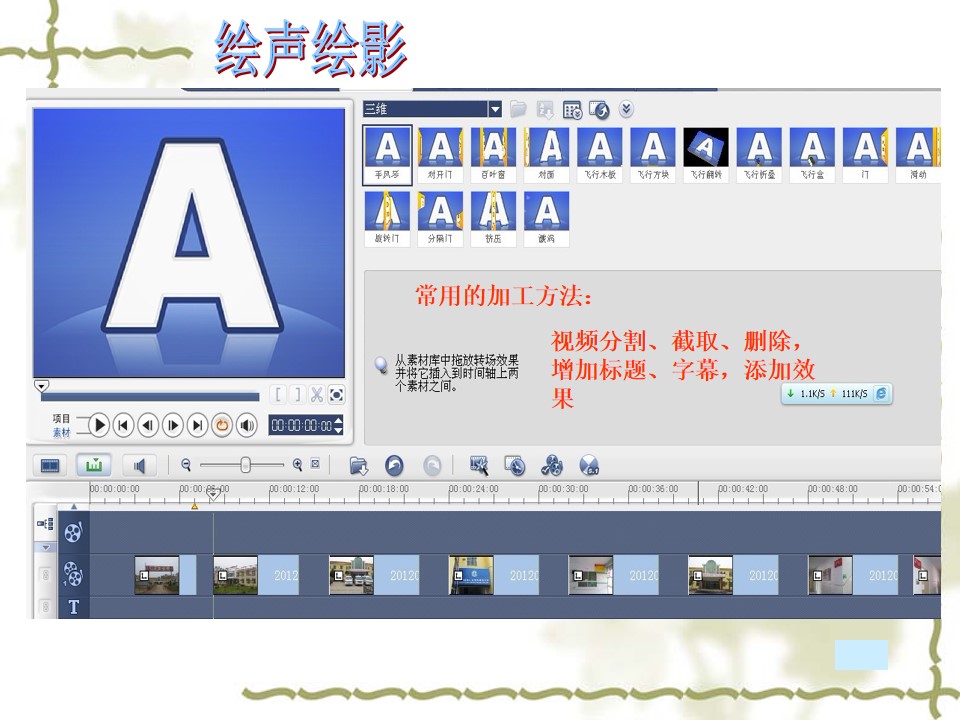Step back to previous frame

tap(148, 425)
